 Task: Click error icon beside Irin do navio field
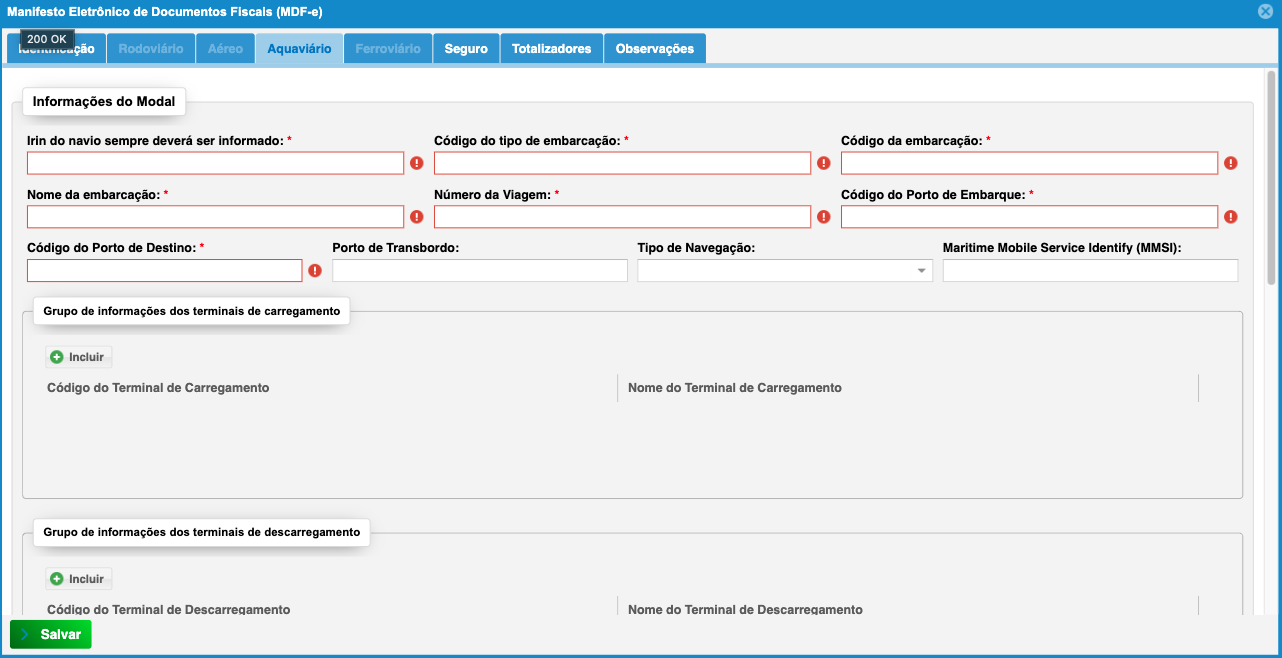417,163
